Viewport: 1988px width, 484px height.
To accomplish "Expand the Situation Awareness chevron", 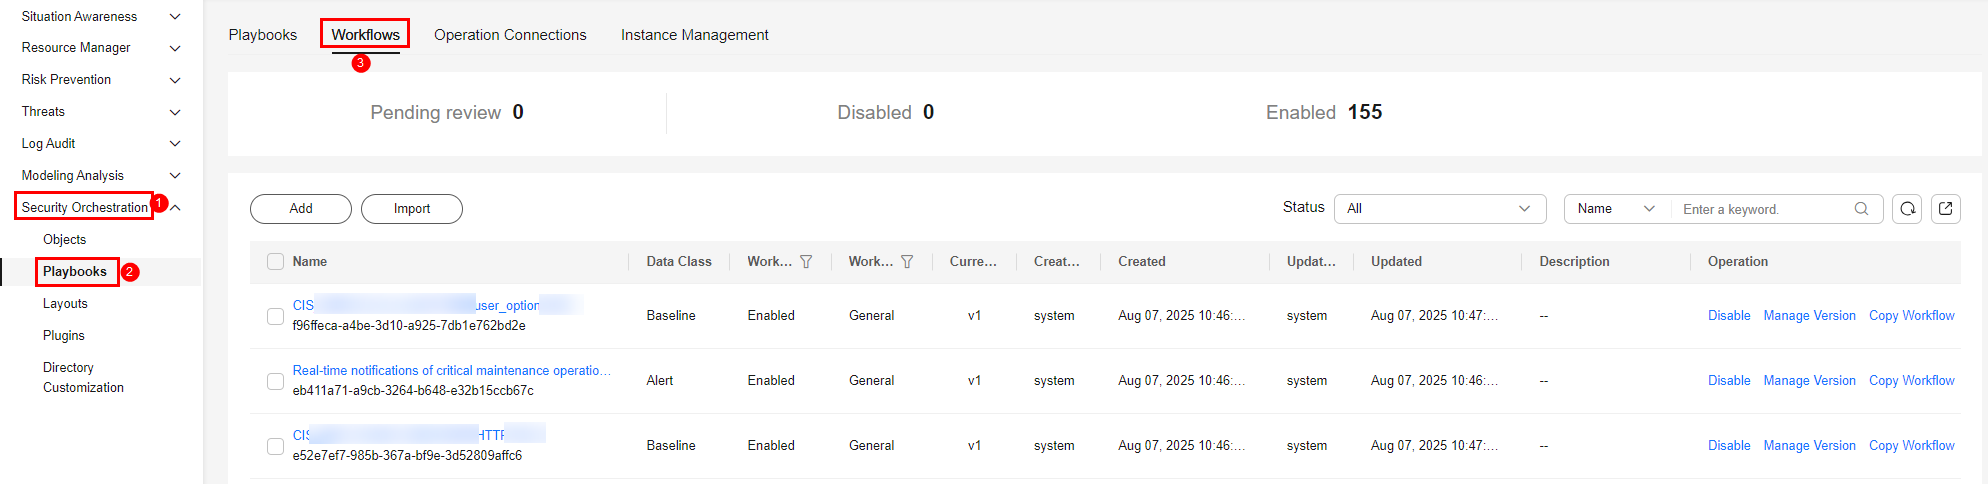I will pos(175,17).
